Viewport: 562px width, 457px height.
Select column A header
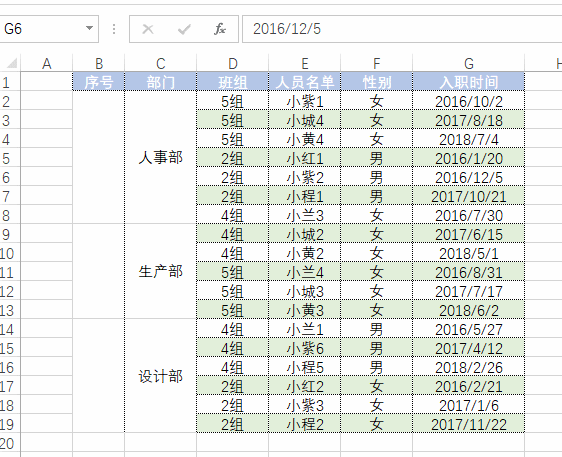pyautogui.click(x=47, y=64)
